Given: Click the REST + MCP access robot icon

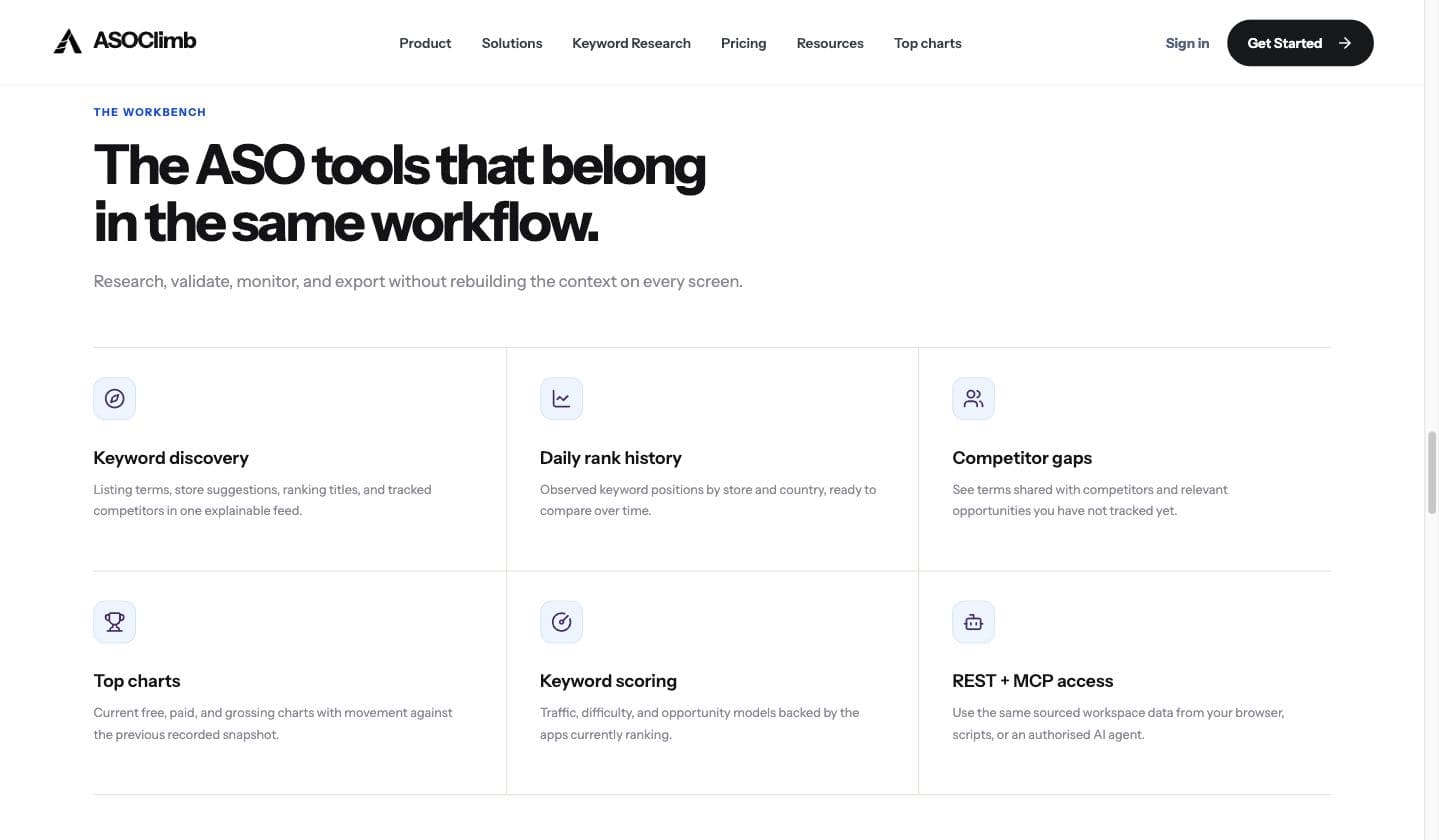Looking at the screenshot, I should 973,622.
